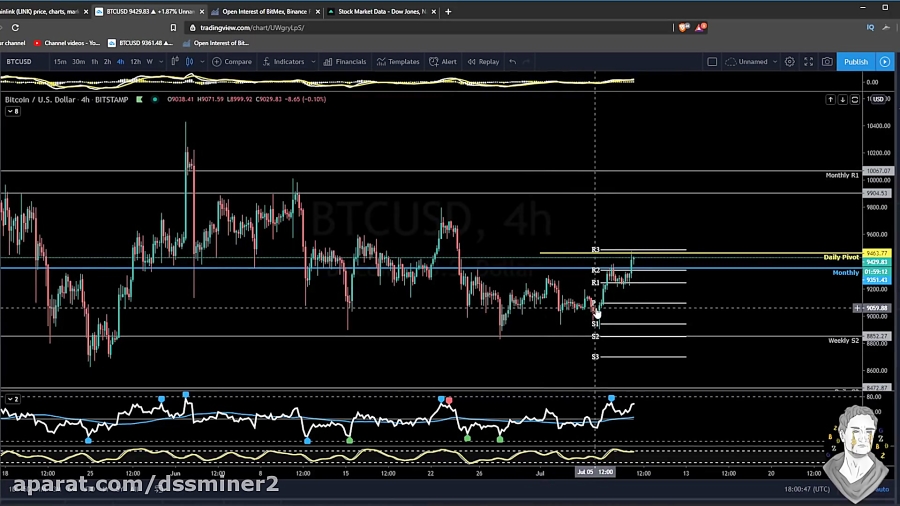Click the undo arrow
Screen dimensions: 900x506
[513, 62]
